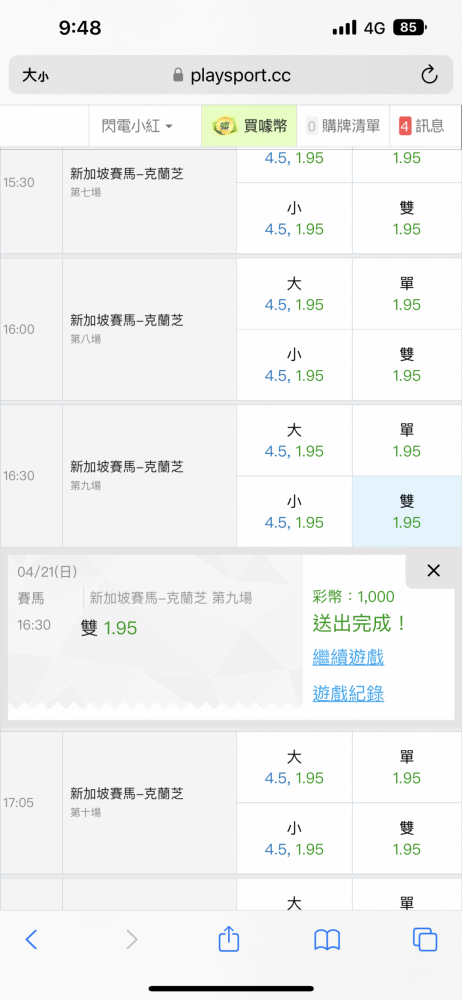Select 單 1.95 for 16:30 第九場
Screen dimensions: 462x1000
coord(407,441)
